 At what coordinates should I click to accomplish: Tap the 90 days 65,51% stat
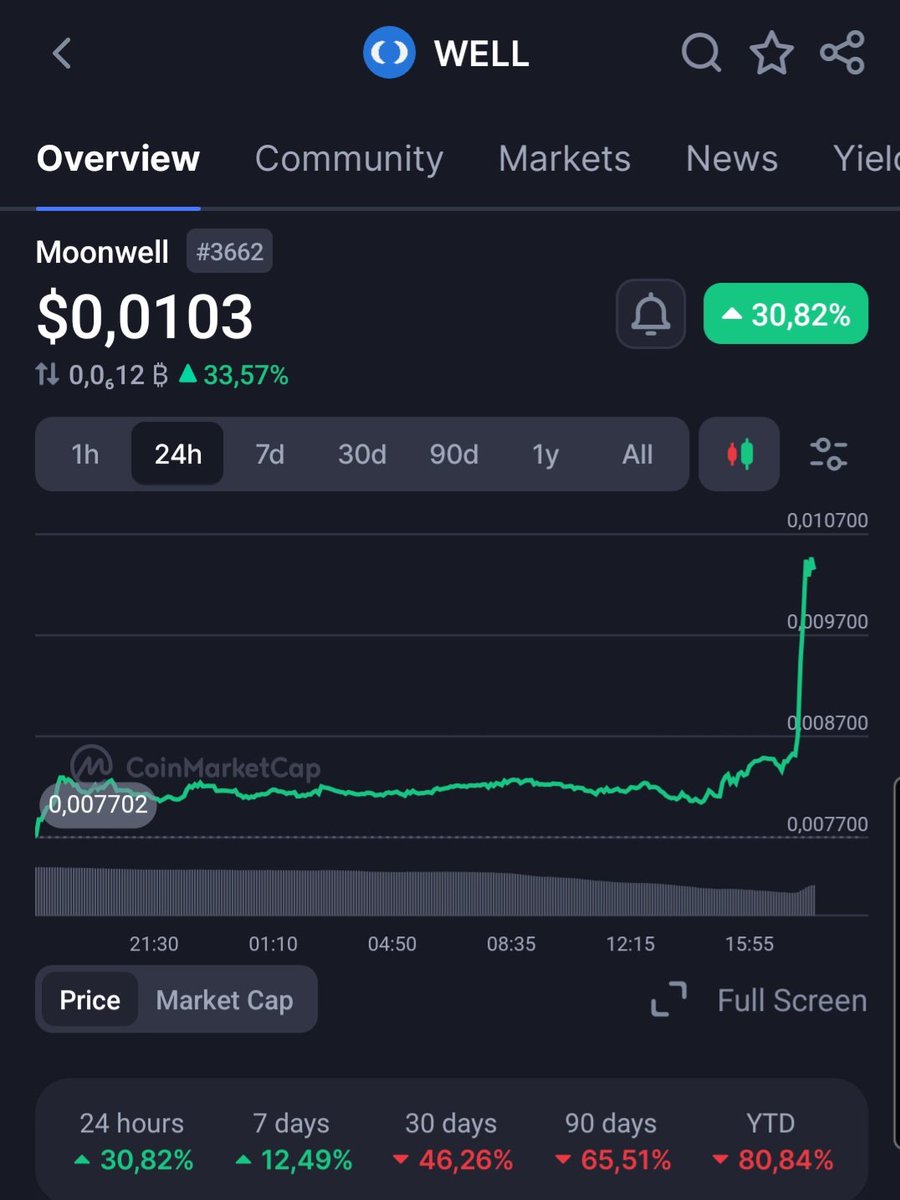pyautogui.click(x=612, y=1142)
